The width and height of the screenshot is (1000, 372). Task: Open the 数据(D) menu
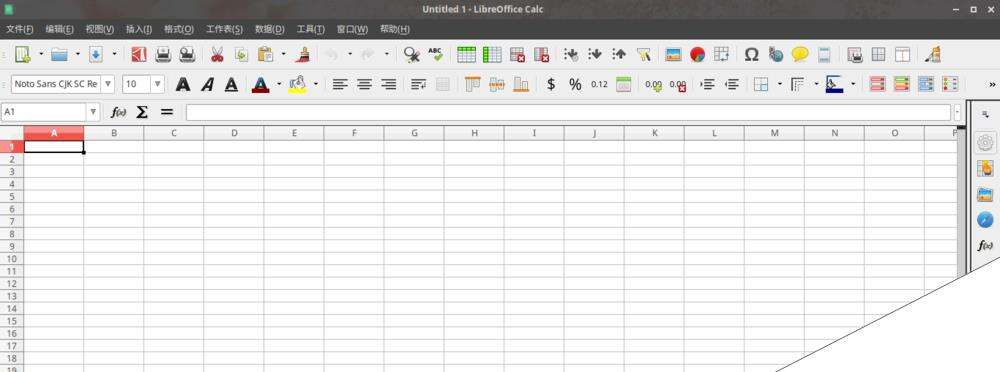point(270,29)
